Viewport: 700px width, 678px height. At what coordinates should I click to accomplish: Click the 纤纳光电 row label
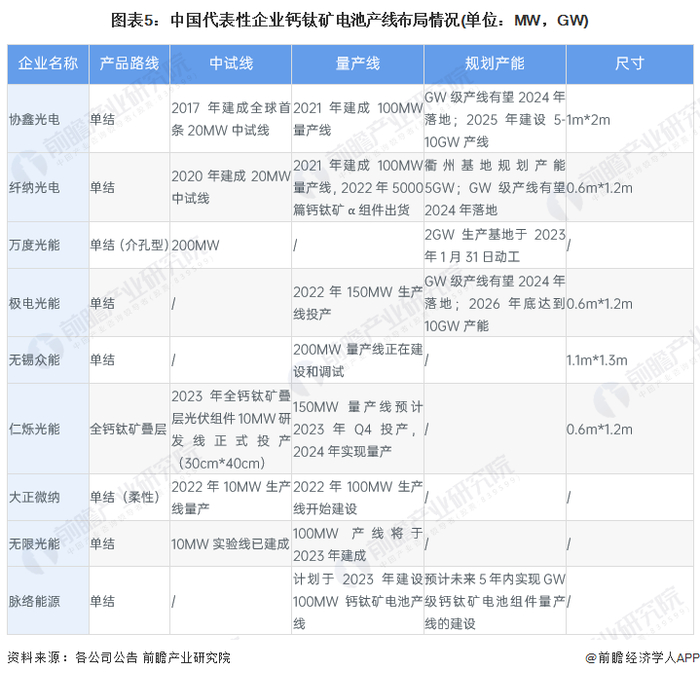(x=48, y=187)
